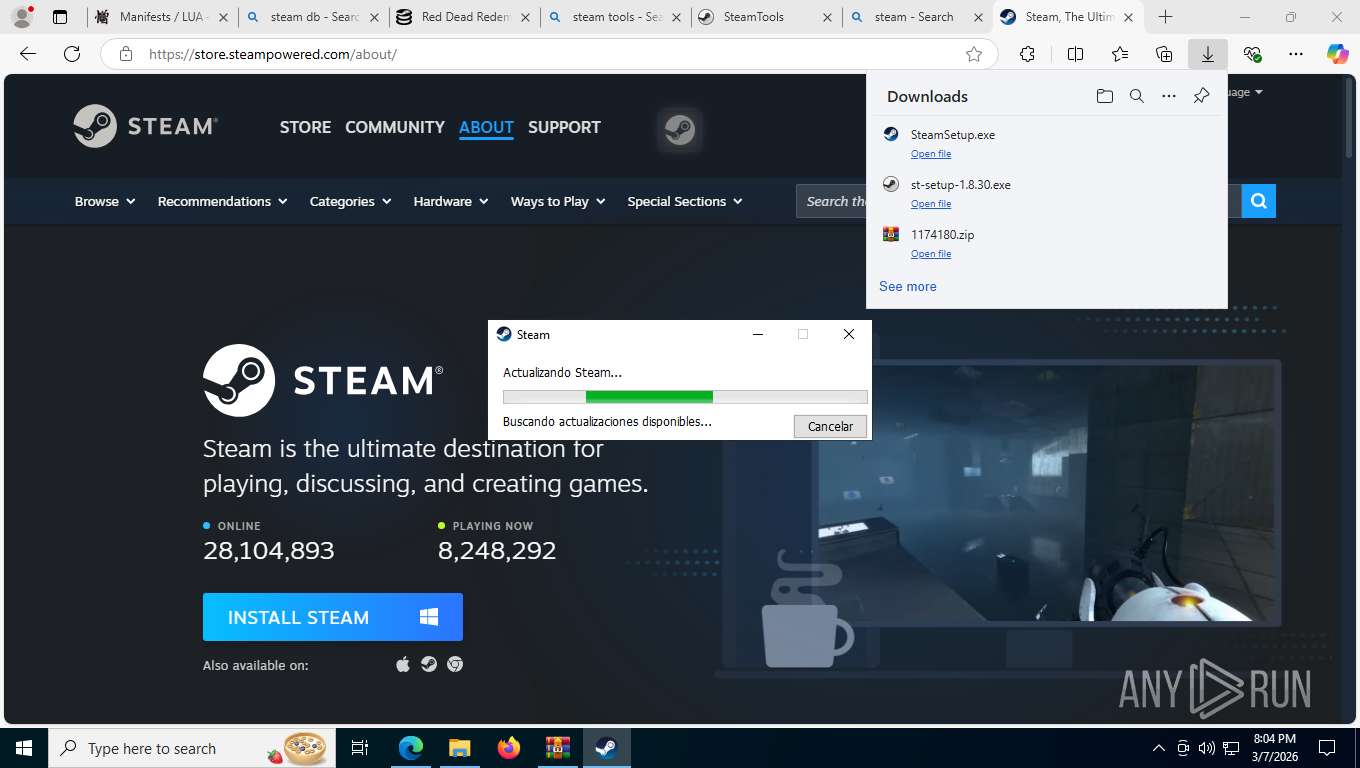
Task: Open the browser profile avatar icon
Action: tap(21, 17)
